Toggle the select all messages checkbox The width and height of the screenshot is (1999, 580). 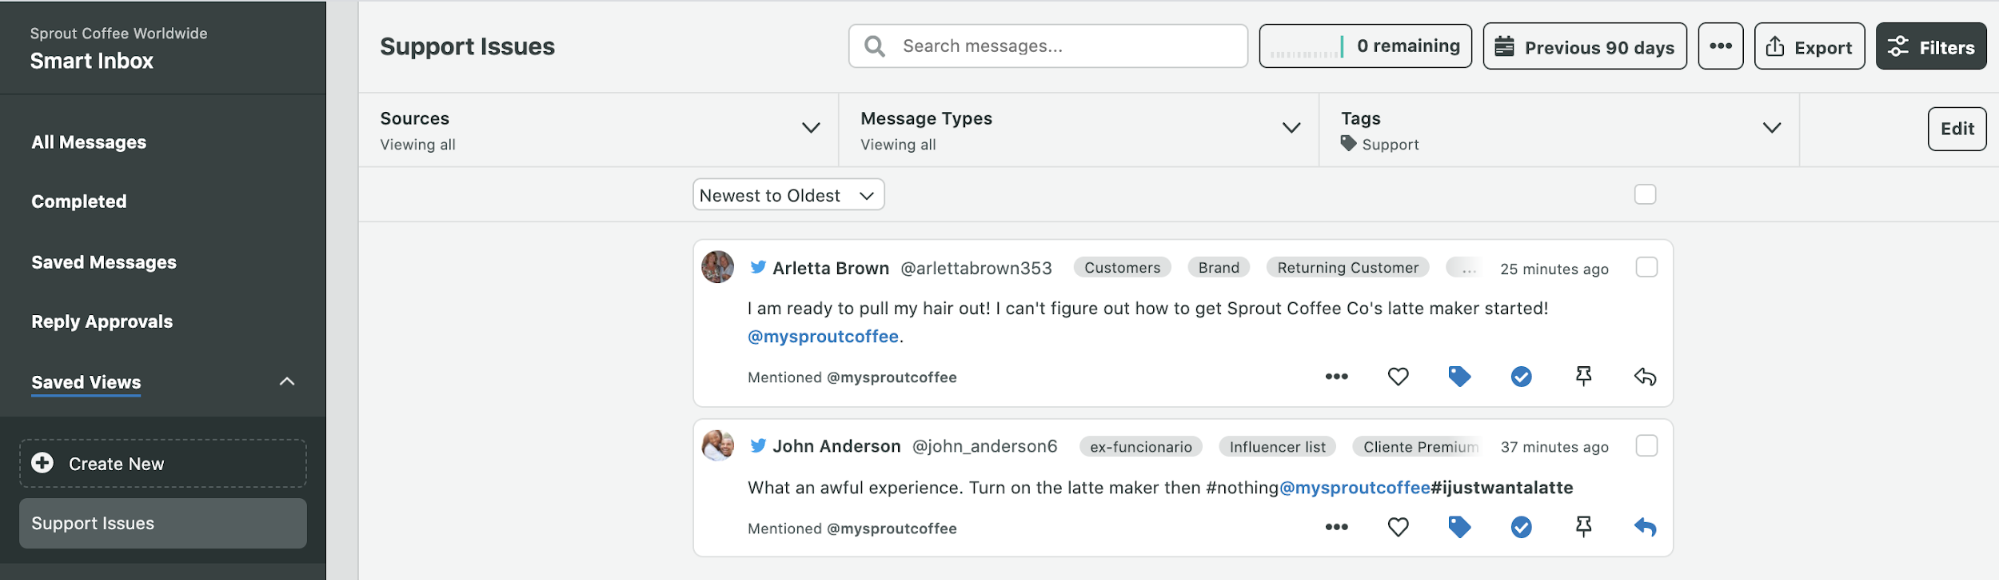point(1645,194)
